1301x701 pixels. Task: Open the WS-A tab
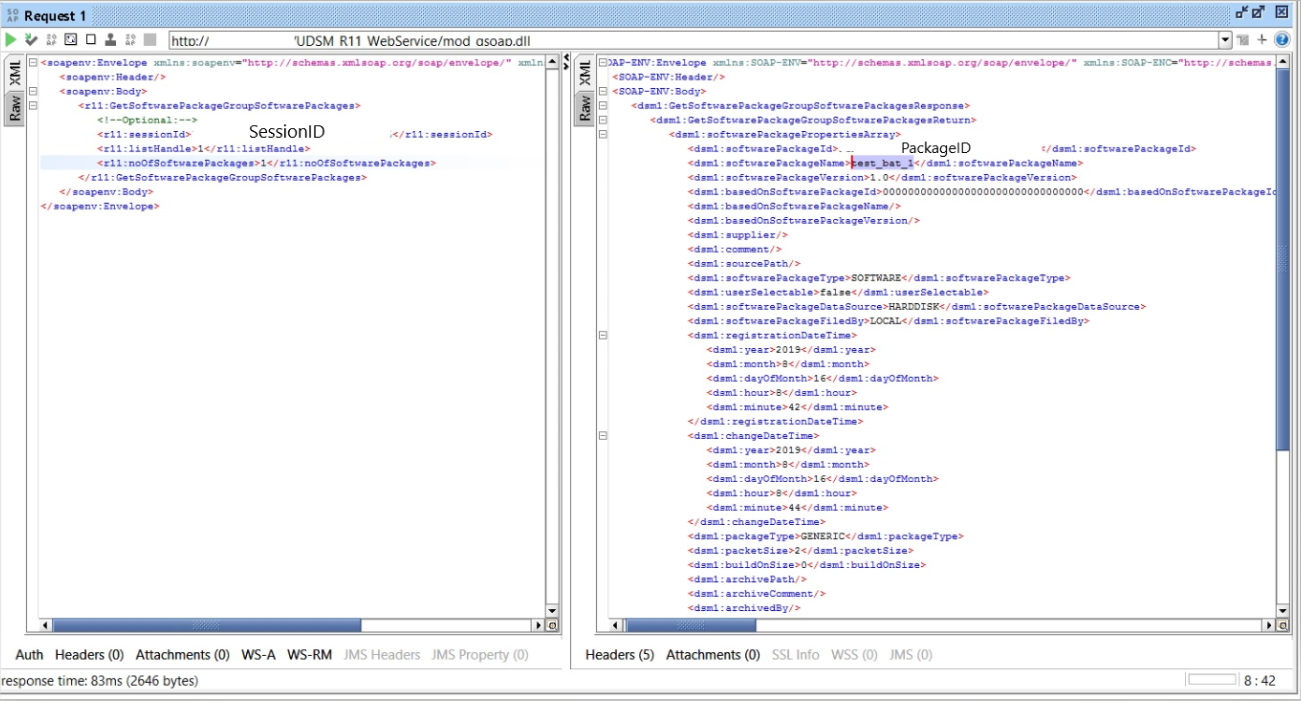click(x=258, y=655)
